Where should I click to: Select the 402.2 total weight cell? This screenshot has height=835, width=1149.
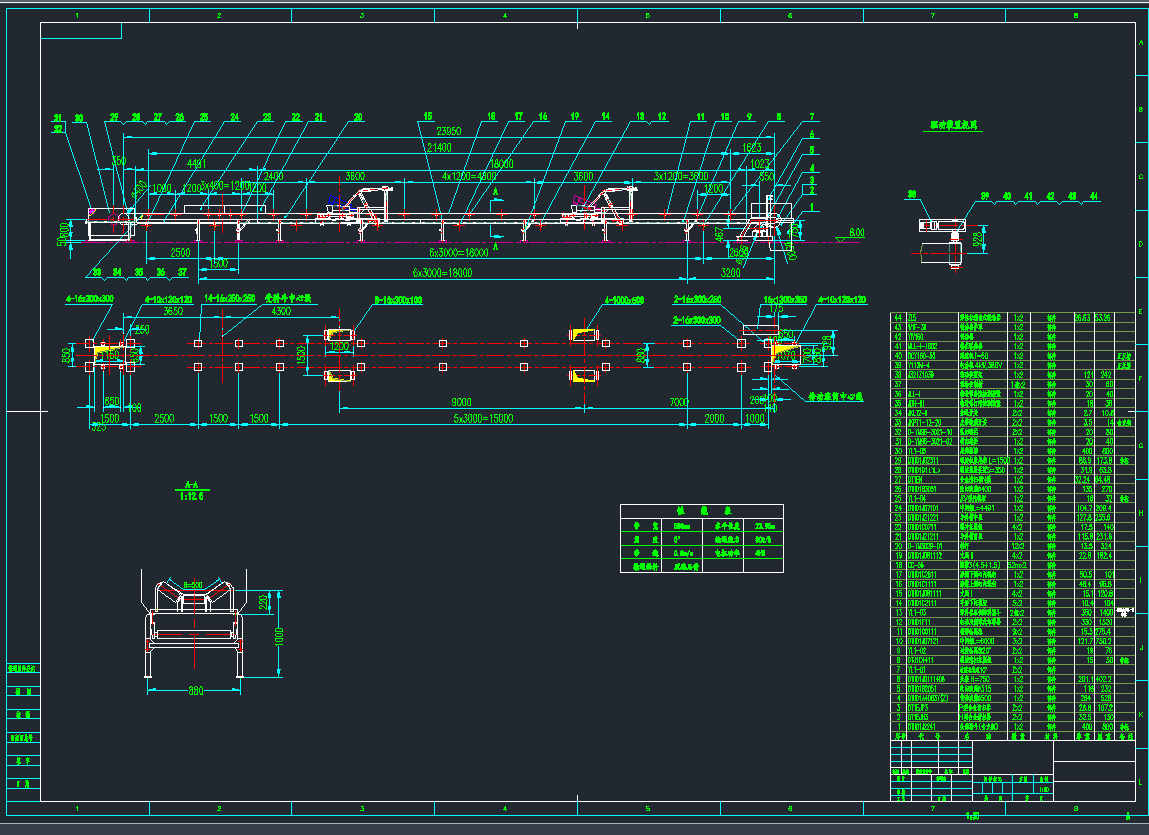[x=1104, y=680]
